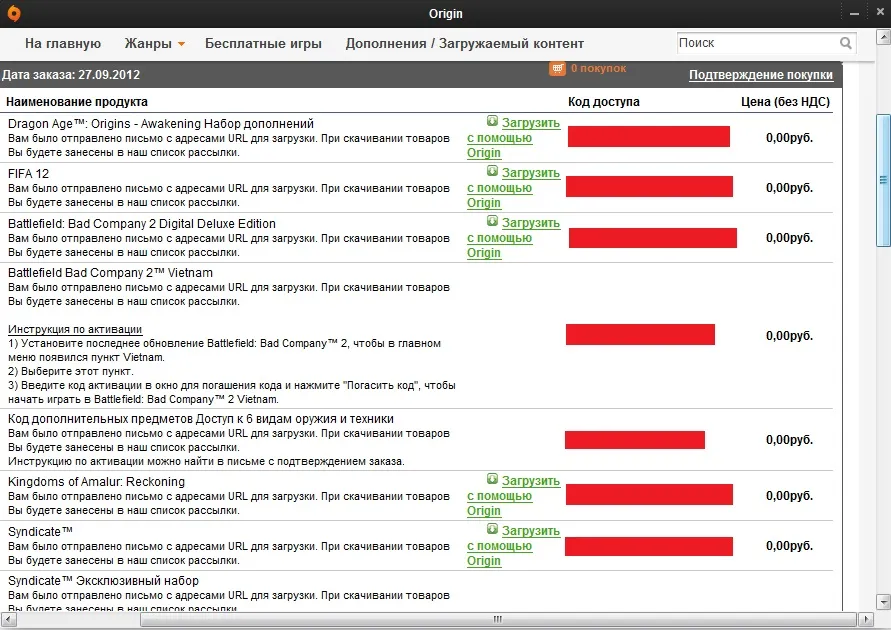Click vertical scrollbar down arrow
This screenshot has width=891, height=630.
884,602
